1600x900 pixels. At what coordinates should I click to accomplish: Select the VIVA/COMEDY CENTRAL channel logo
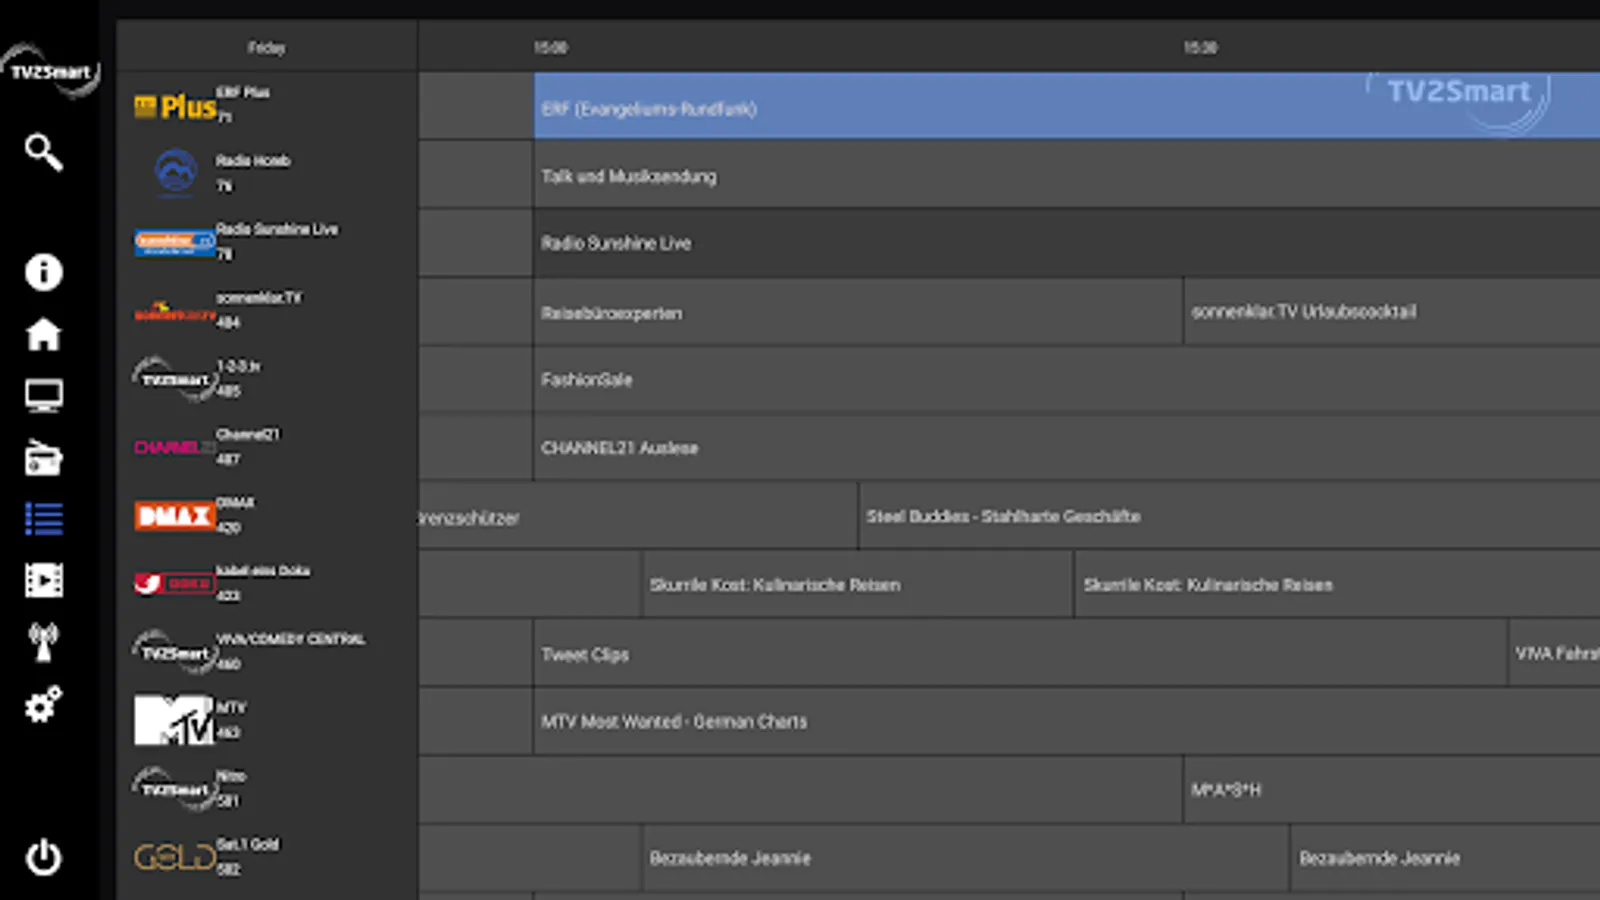(x=175, y=652)
